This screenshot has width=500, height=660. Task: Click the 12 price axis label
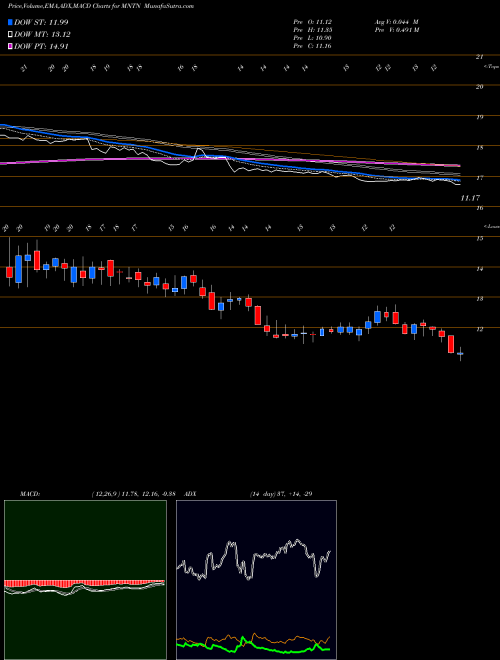tap(479, 330)
